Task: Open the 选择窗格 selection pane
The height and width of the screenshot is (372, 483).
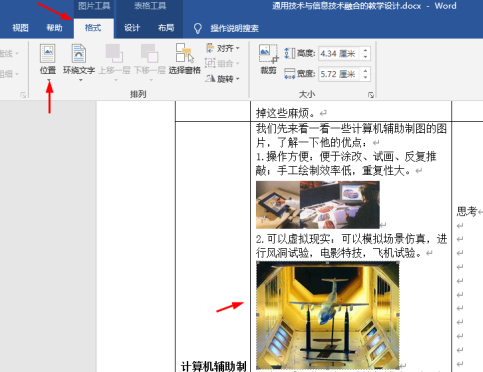Action: click(x=184, y=58)
